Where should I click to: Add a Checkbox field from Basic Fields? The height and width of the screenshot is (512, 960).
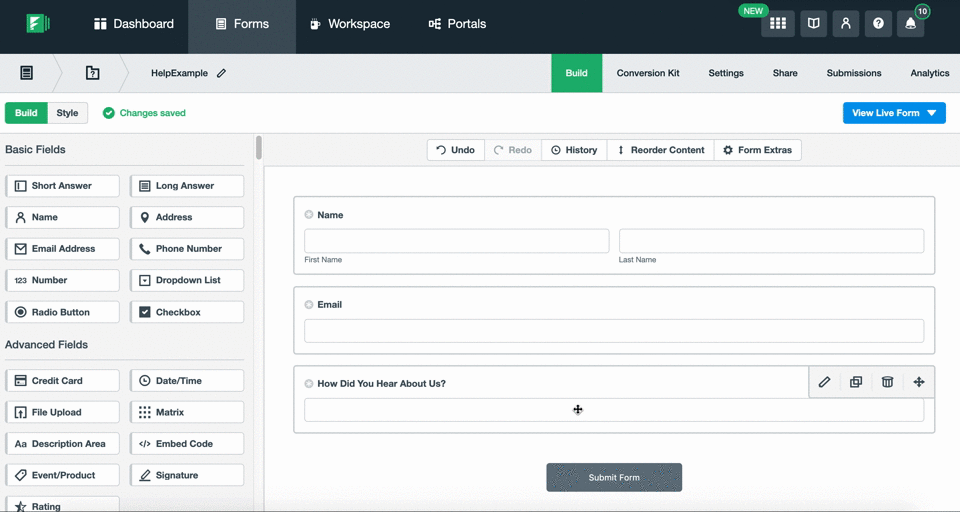coord(187,312)
